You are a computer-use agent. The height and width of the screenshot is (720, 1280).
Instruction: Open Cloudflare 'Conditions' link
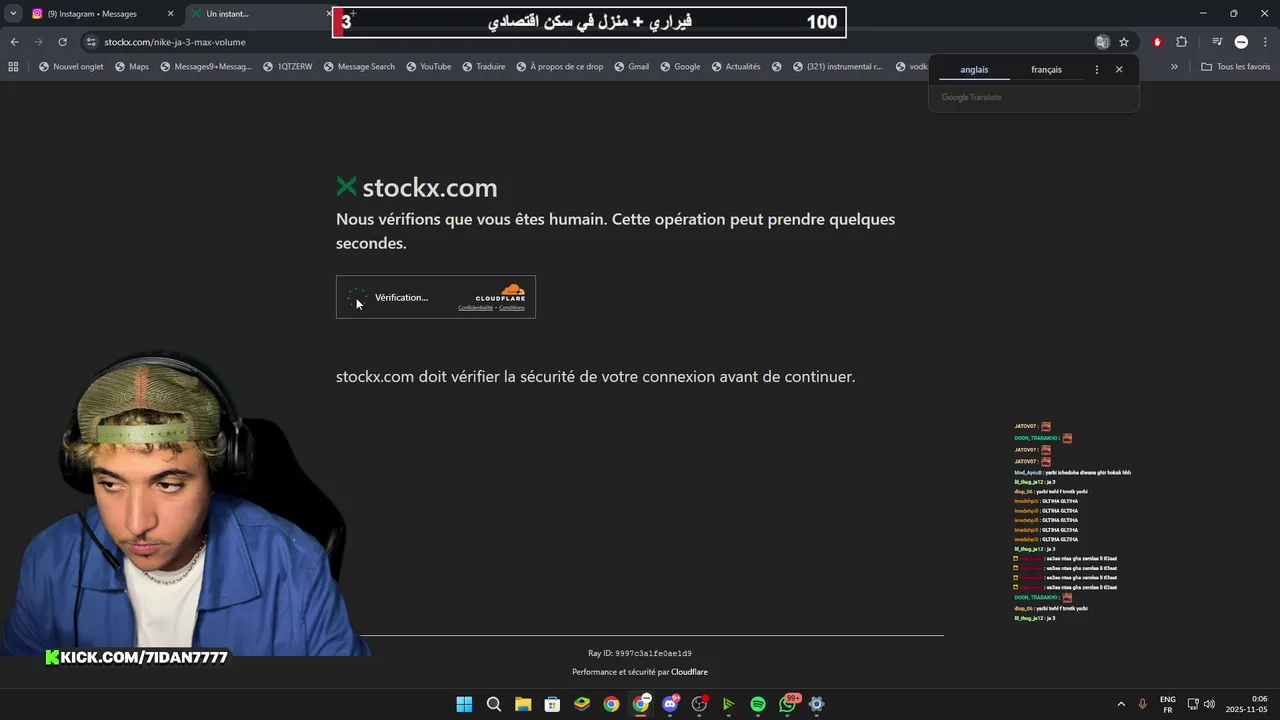click(512, 308)
